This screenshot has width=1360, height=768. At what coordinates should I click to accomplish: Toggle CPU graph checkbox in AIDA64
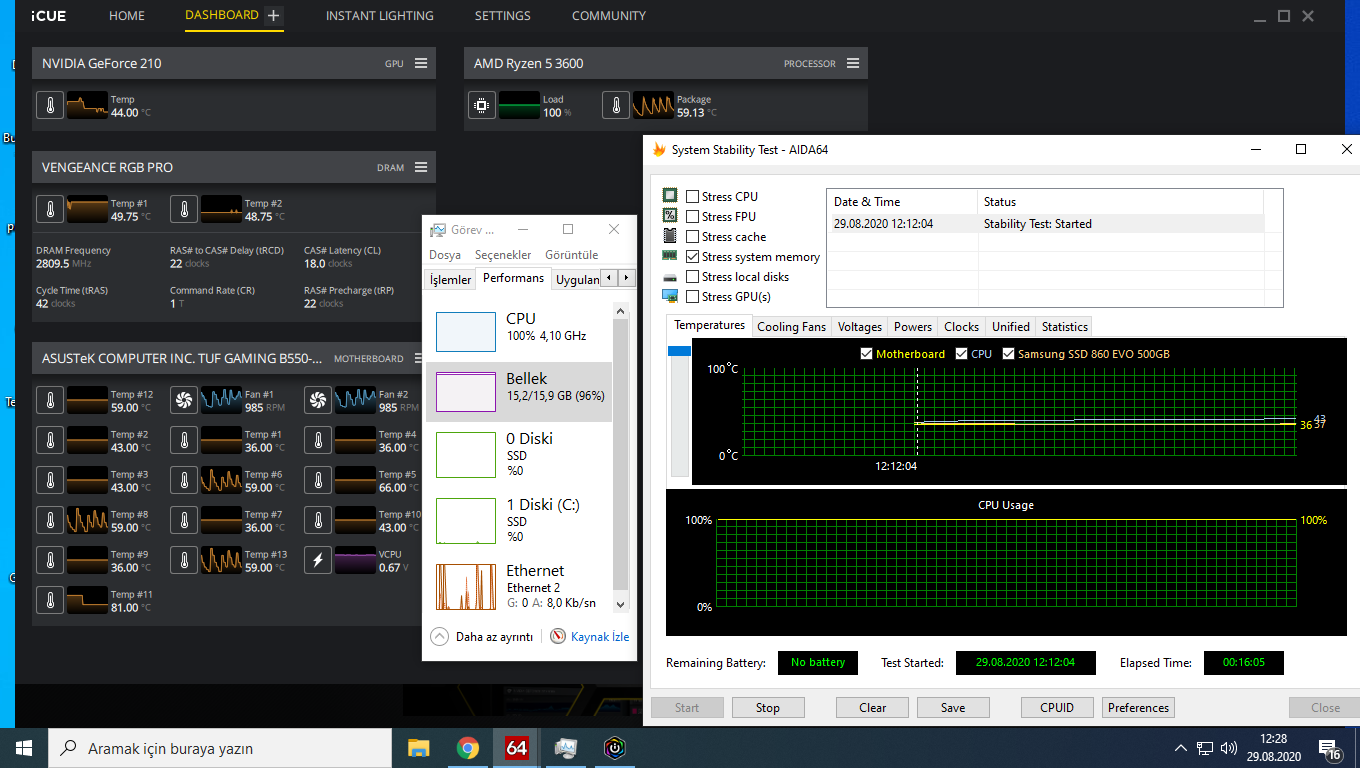962,354
